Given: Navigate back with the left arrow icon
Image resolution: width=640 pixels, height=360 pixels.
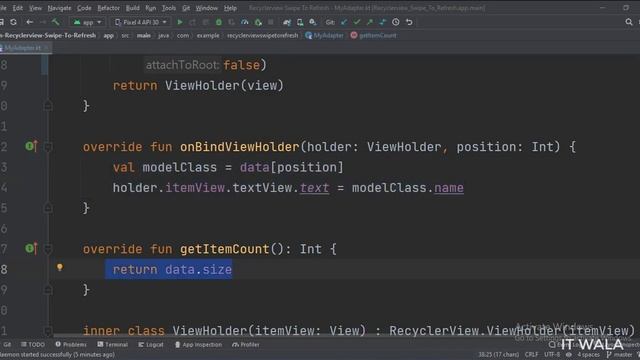Looking at the screenshot, I should (29, 22).
